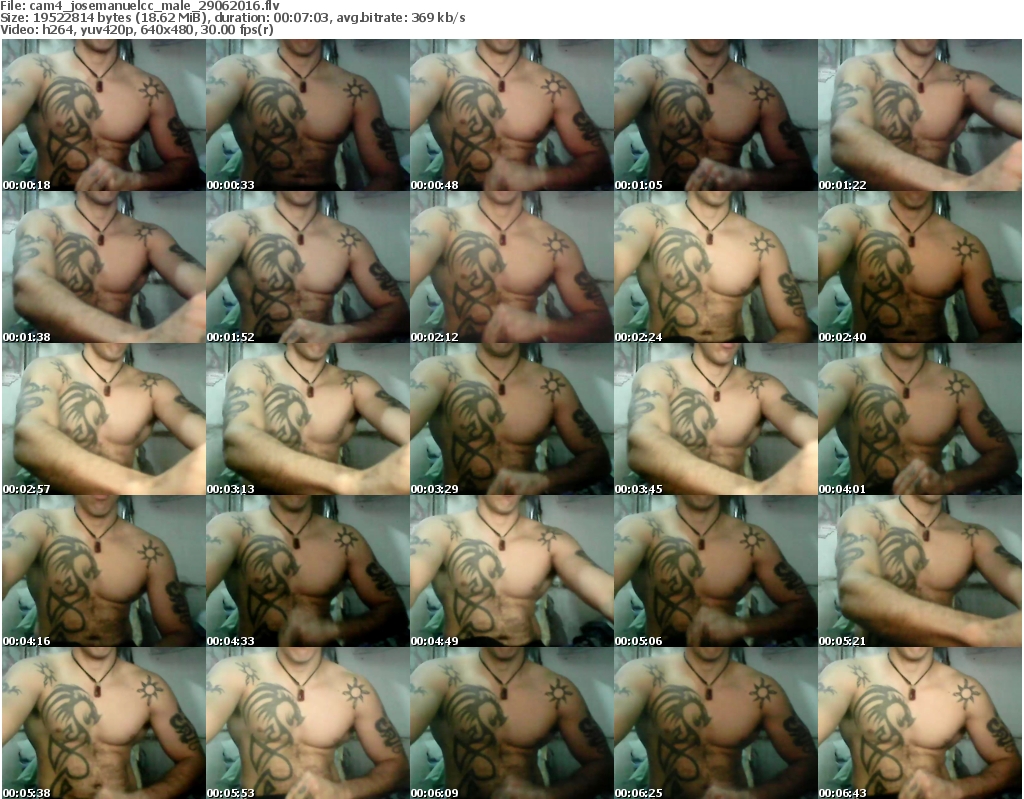Click the 'File:' name line in the header
The width and height of the screenshot is (1024, 799).
(140, 6)
